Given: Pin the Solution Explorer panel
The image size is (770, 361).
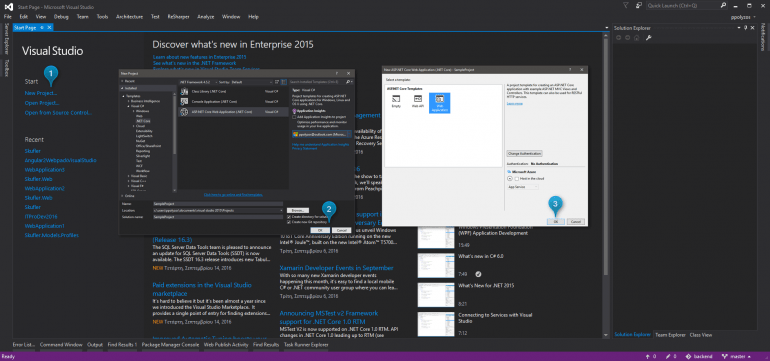Looking at the screenshot, I should (745, 28).
